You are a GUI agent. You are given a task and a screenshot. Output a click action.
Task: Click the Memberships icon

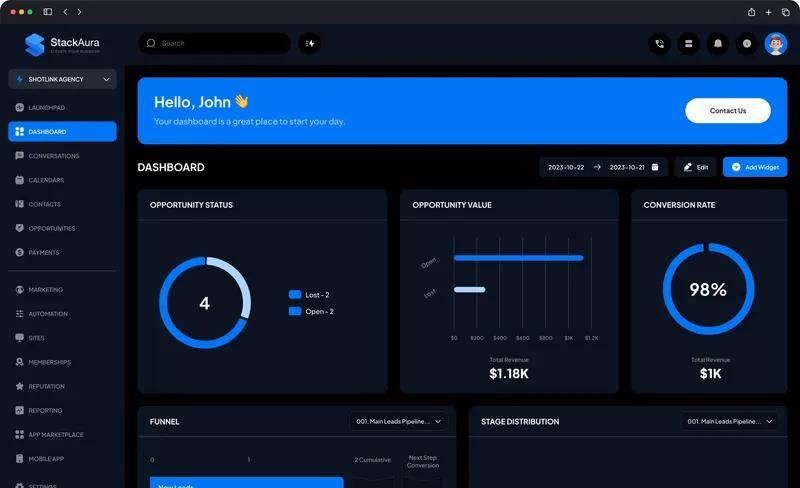pyautogui.click(x=19, y=362)
